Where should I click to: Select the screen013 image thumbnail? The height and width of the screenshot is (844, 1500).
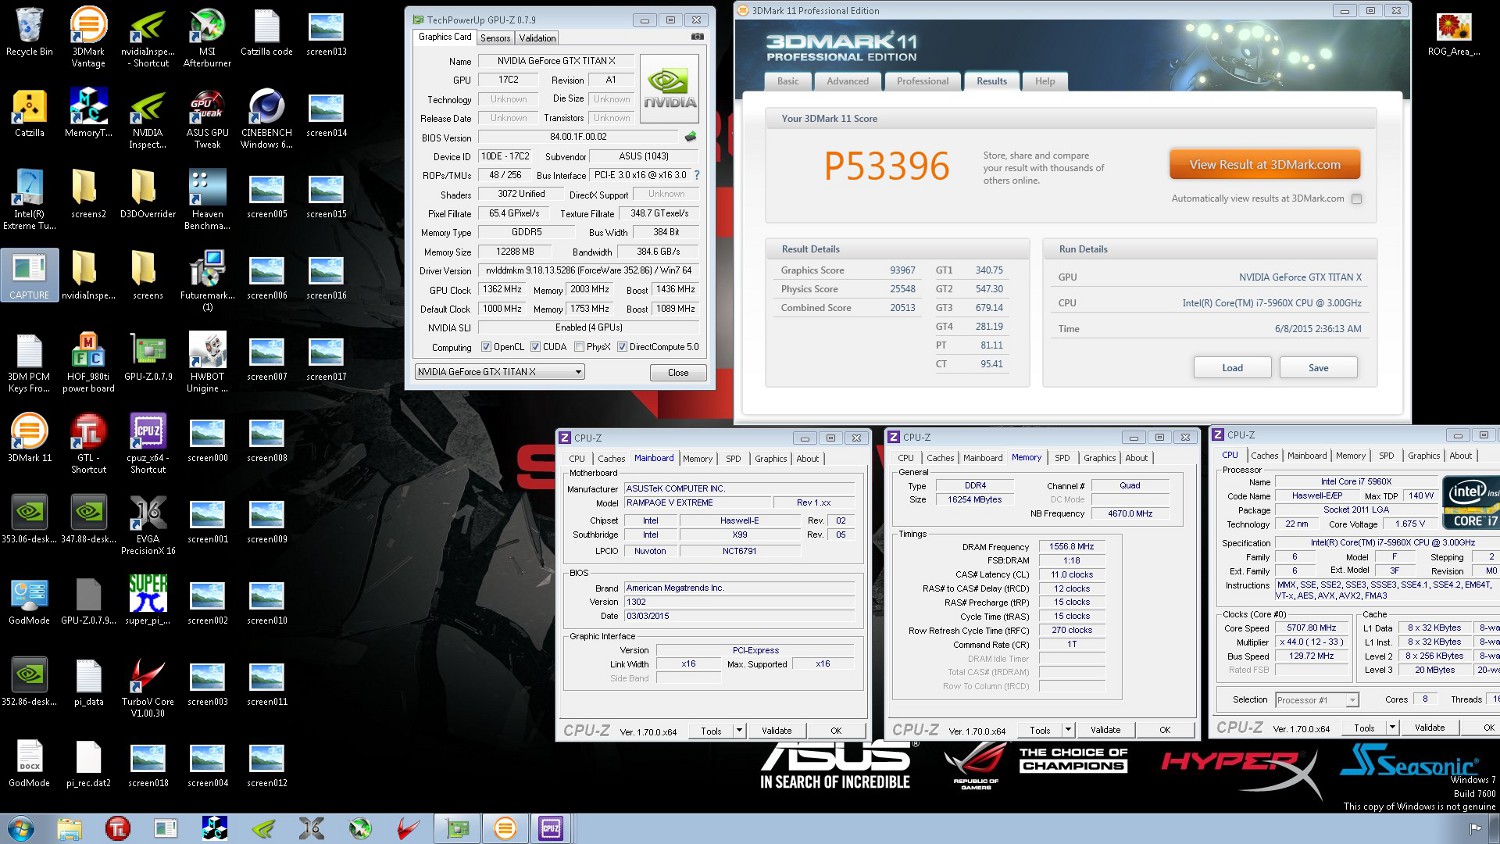click(326, 33)
